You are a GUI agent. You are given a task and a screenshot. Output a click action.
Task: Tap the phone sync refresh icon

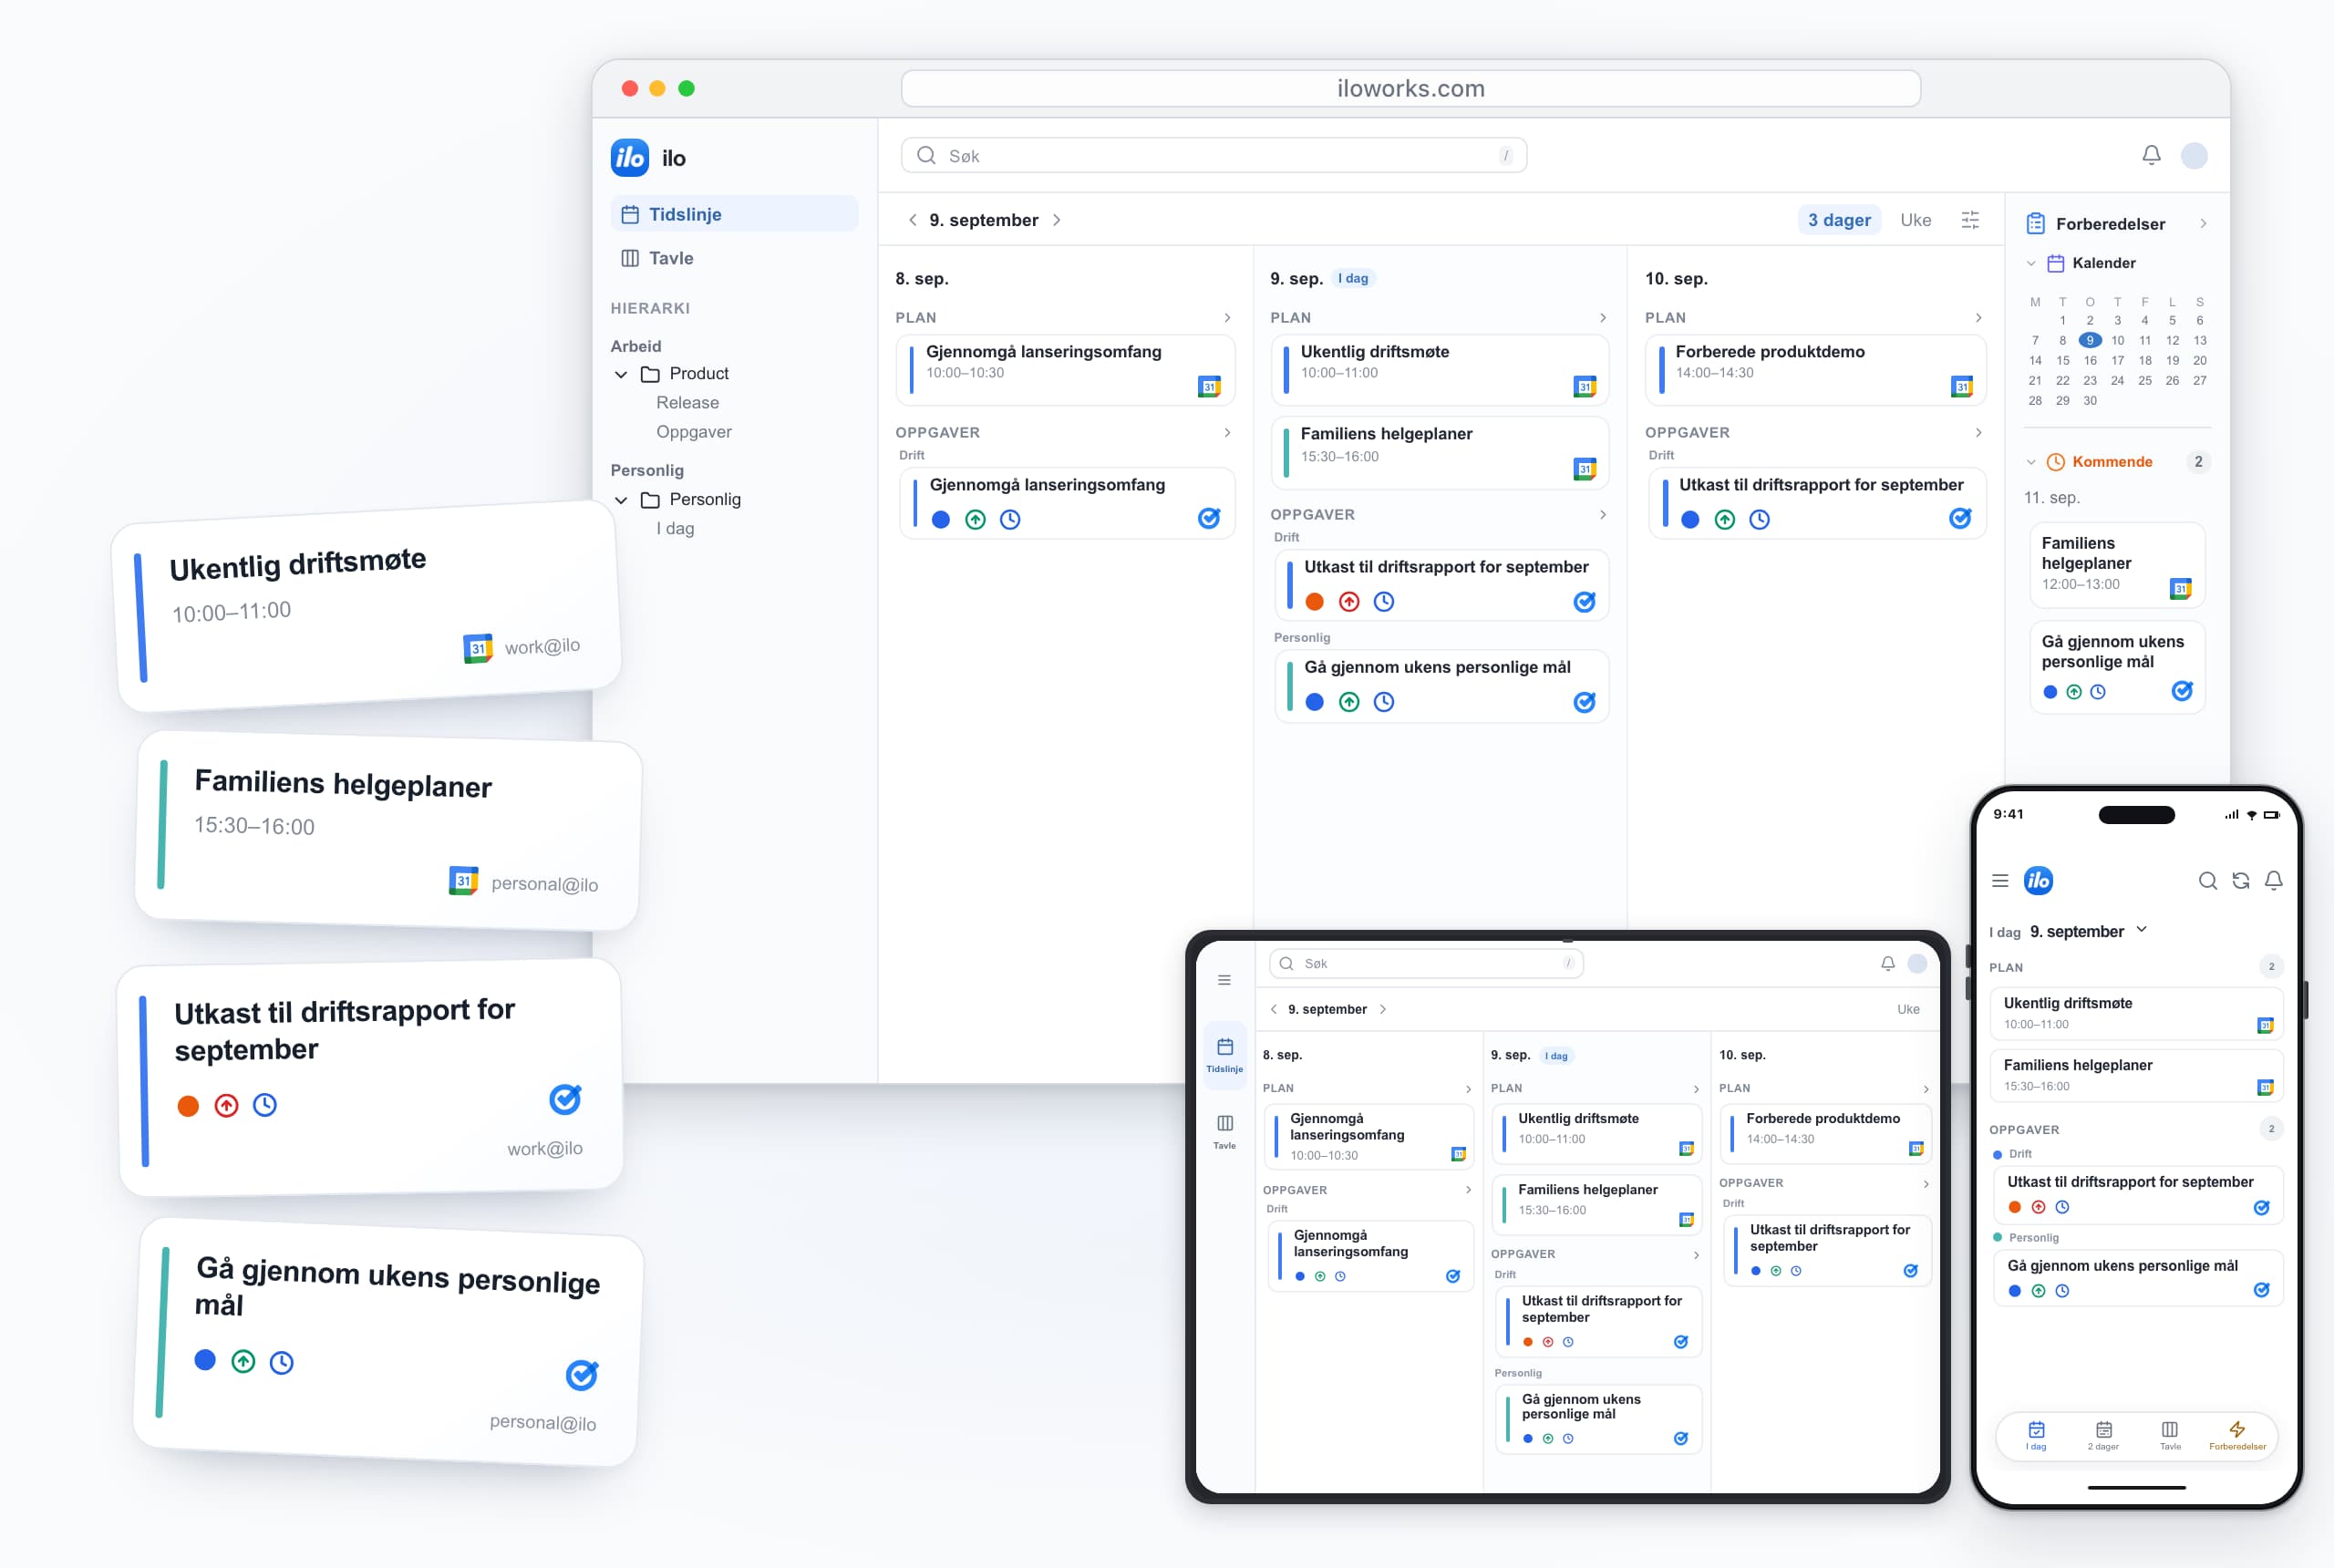(x=2241, y=880)
